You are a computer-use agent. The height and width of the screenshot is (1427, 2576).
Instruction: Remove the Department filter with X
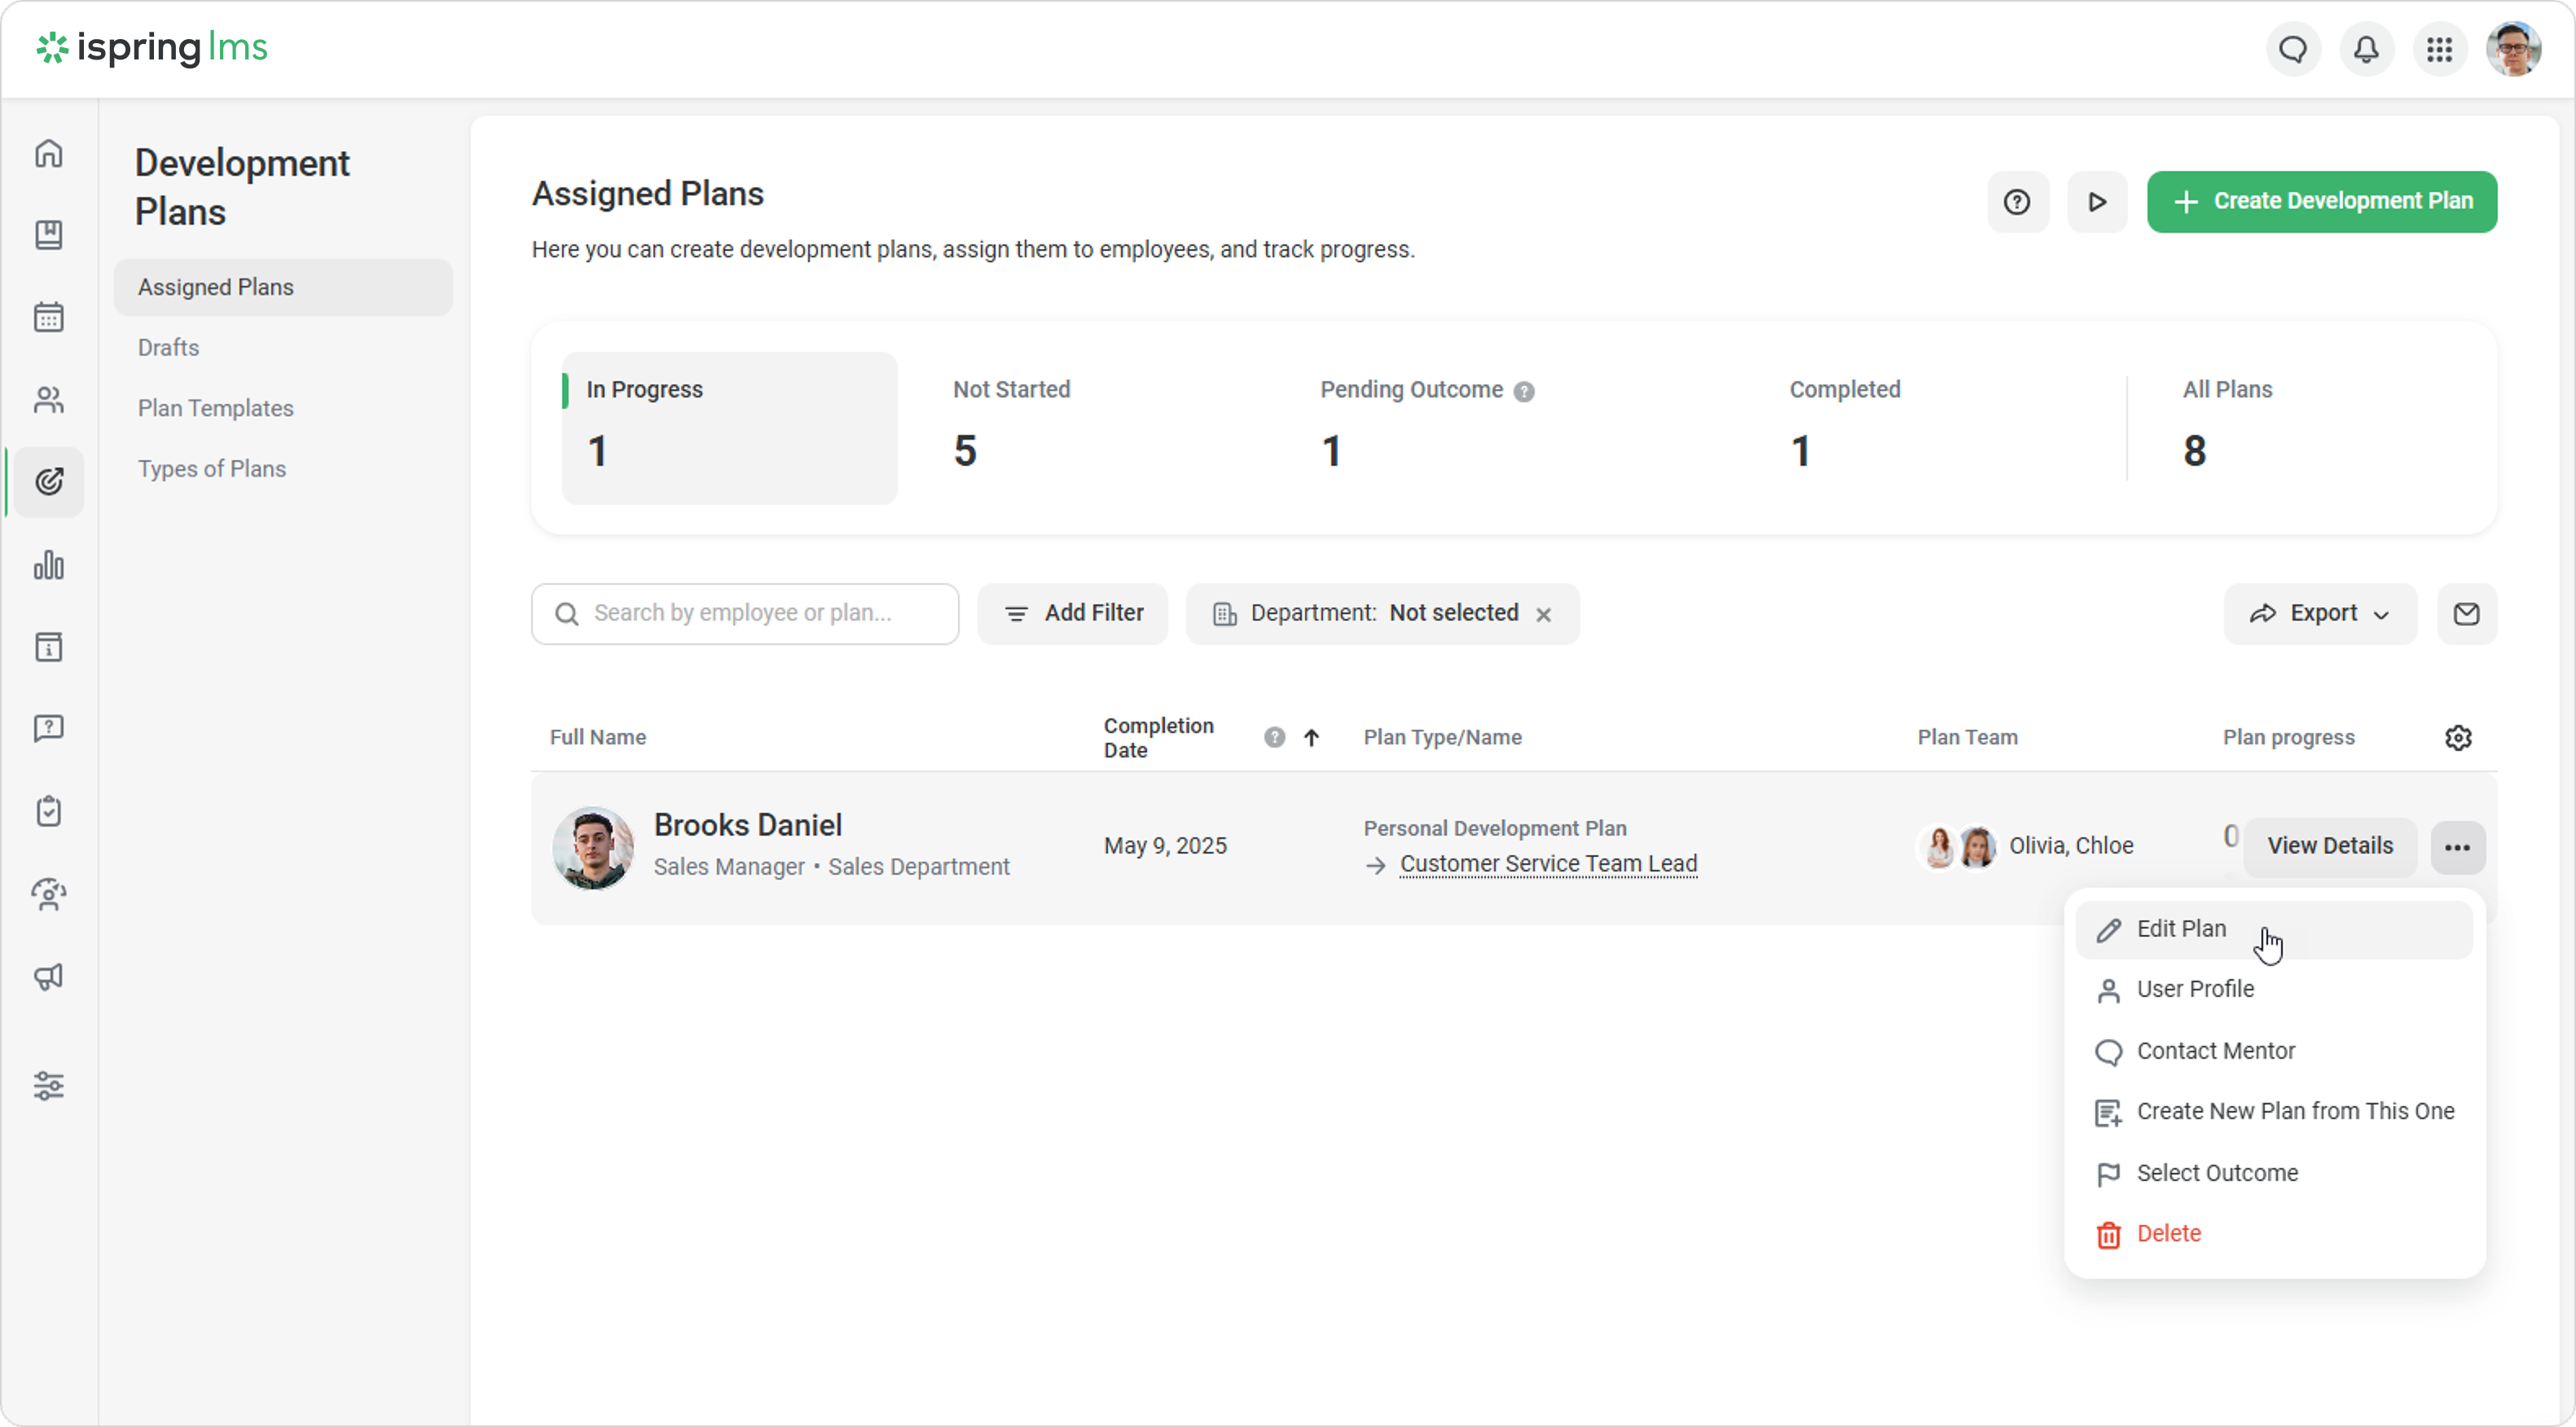[x=1544, y=615]
